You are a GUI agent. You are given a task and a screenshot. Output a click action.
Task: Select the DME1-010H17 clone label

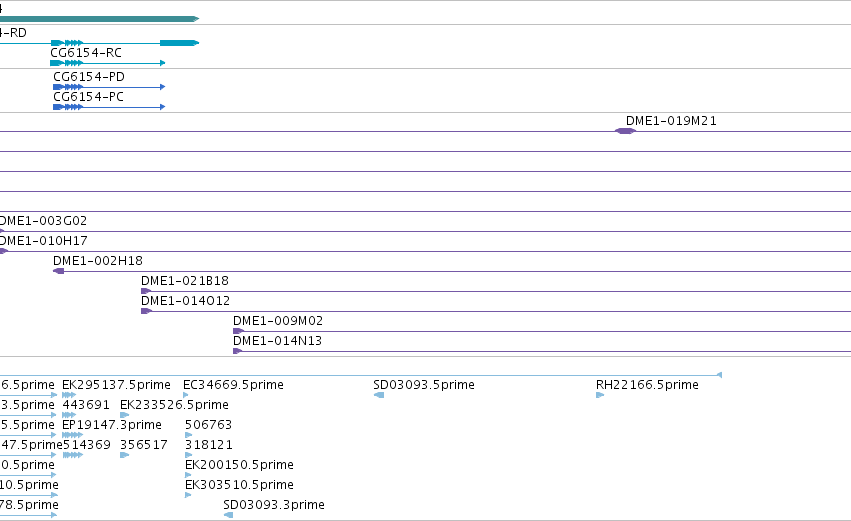[43, 240]
